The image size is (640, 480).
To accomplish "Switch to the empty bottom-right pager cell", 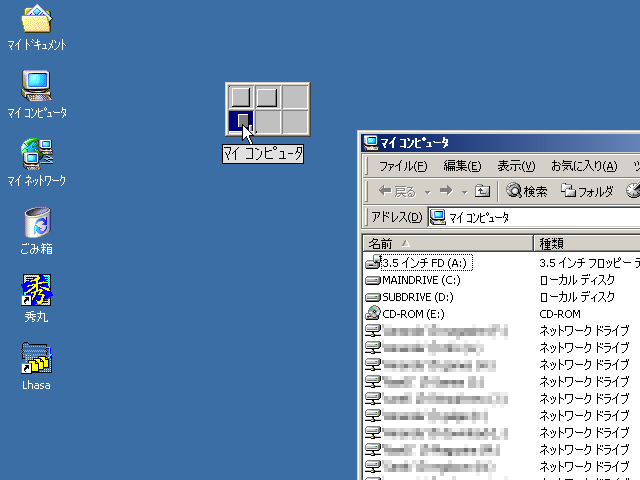I will [295, 122].
